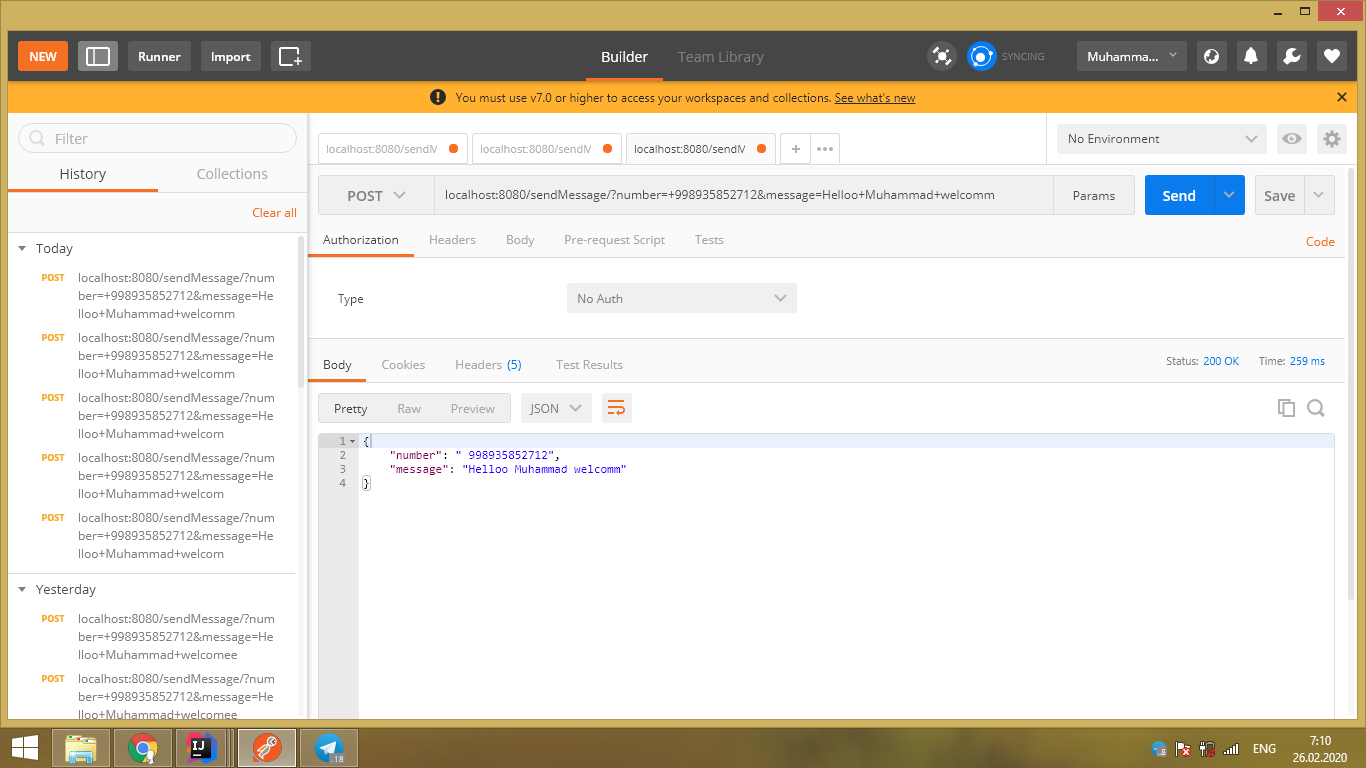The height and width of the screenshot is (768, 1366).
Task: Open the No Environment dropdown
Action: (x=1161, y=139)
